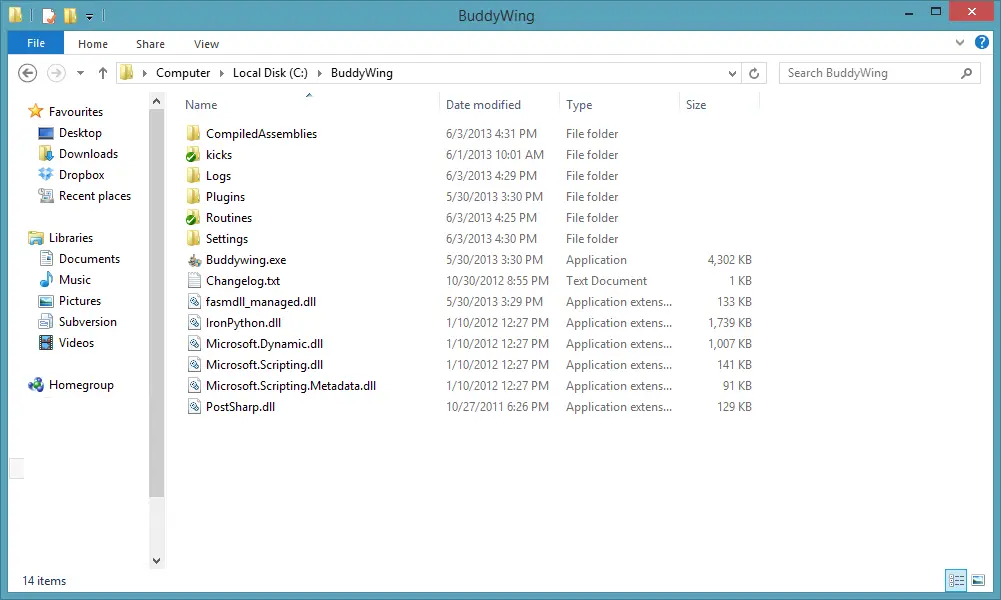Open the address bar history dropdown
Image resolution: width=1001 pixels, height=600 pixels.
[731, 73]
